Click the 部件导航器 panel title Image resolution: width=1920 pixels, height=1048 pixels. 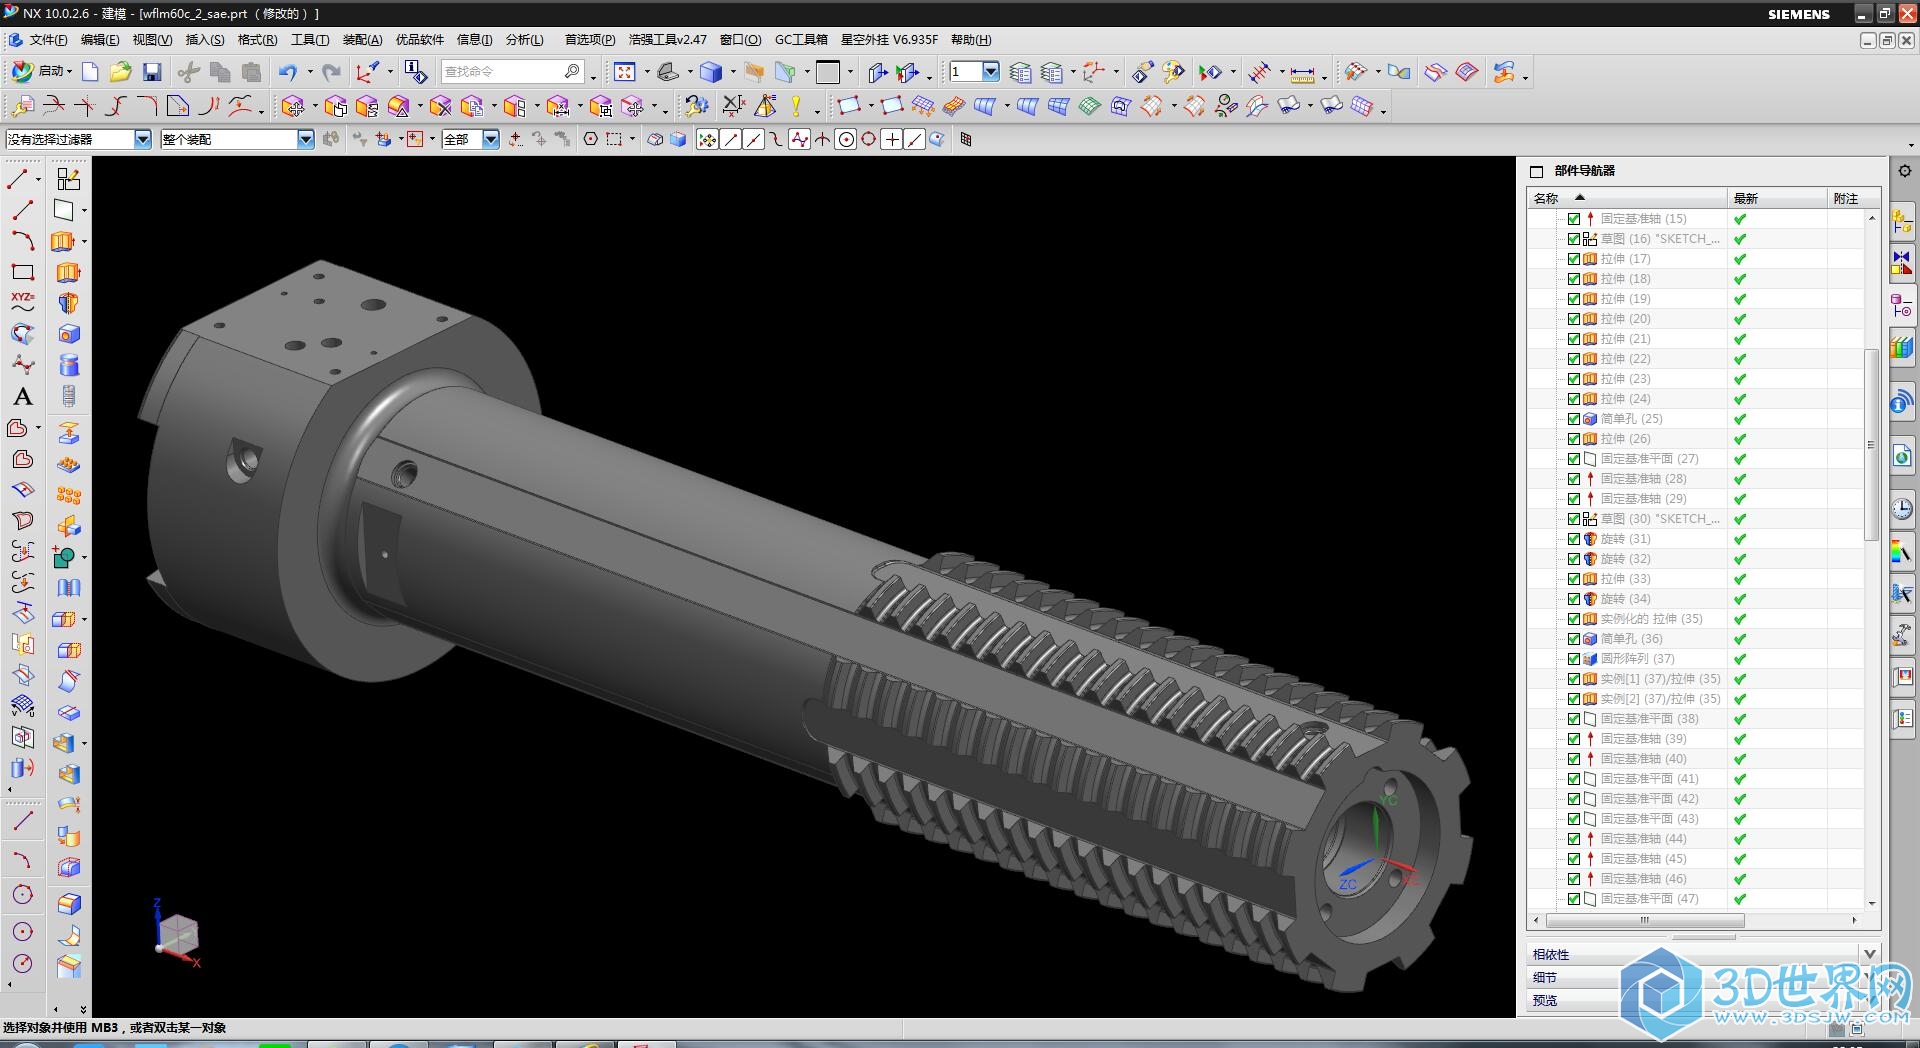[1585, 171]
